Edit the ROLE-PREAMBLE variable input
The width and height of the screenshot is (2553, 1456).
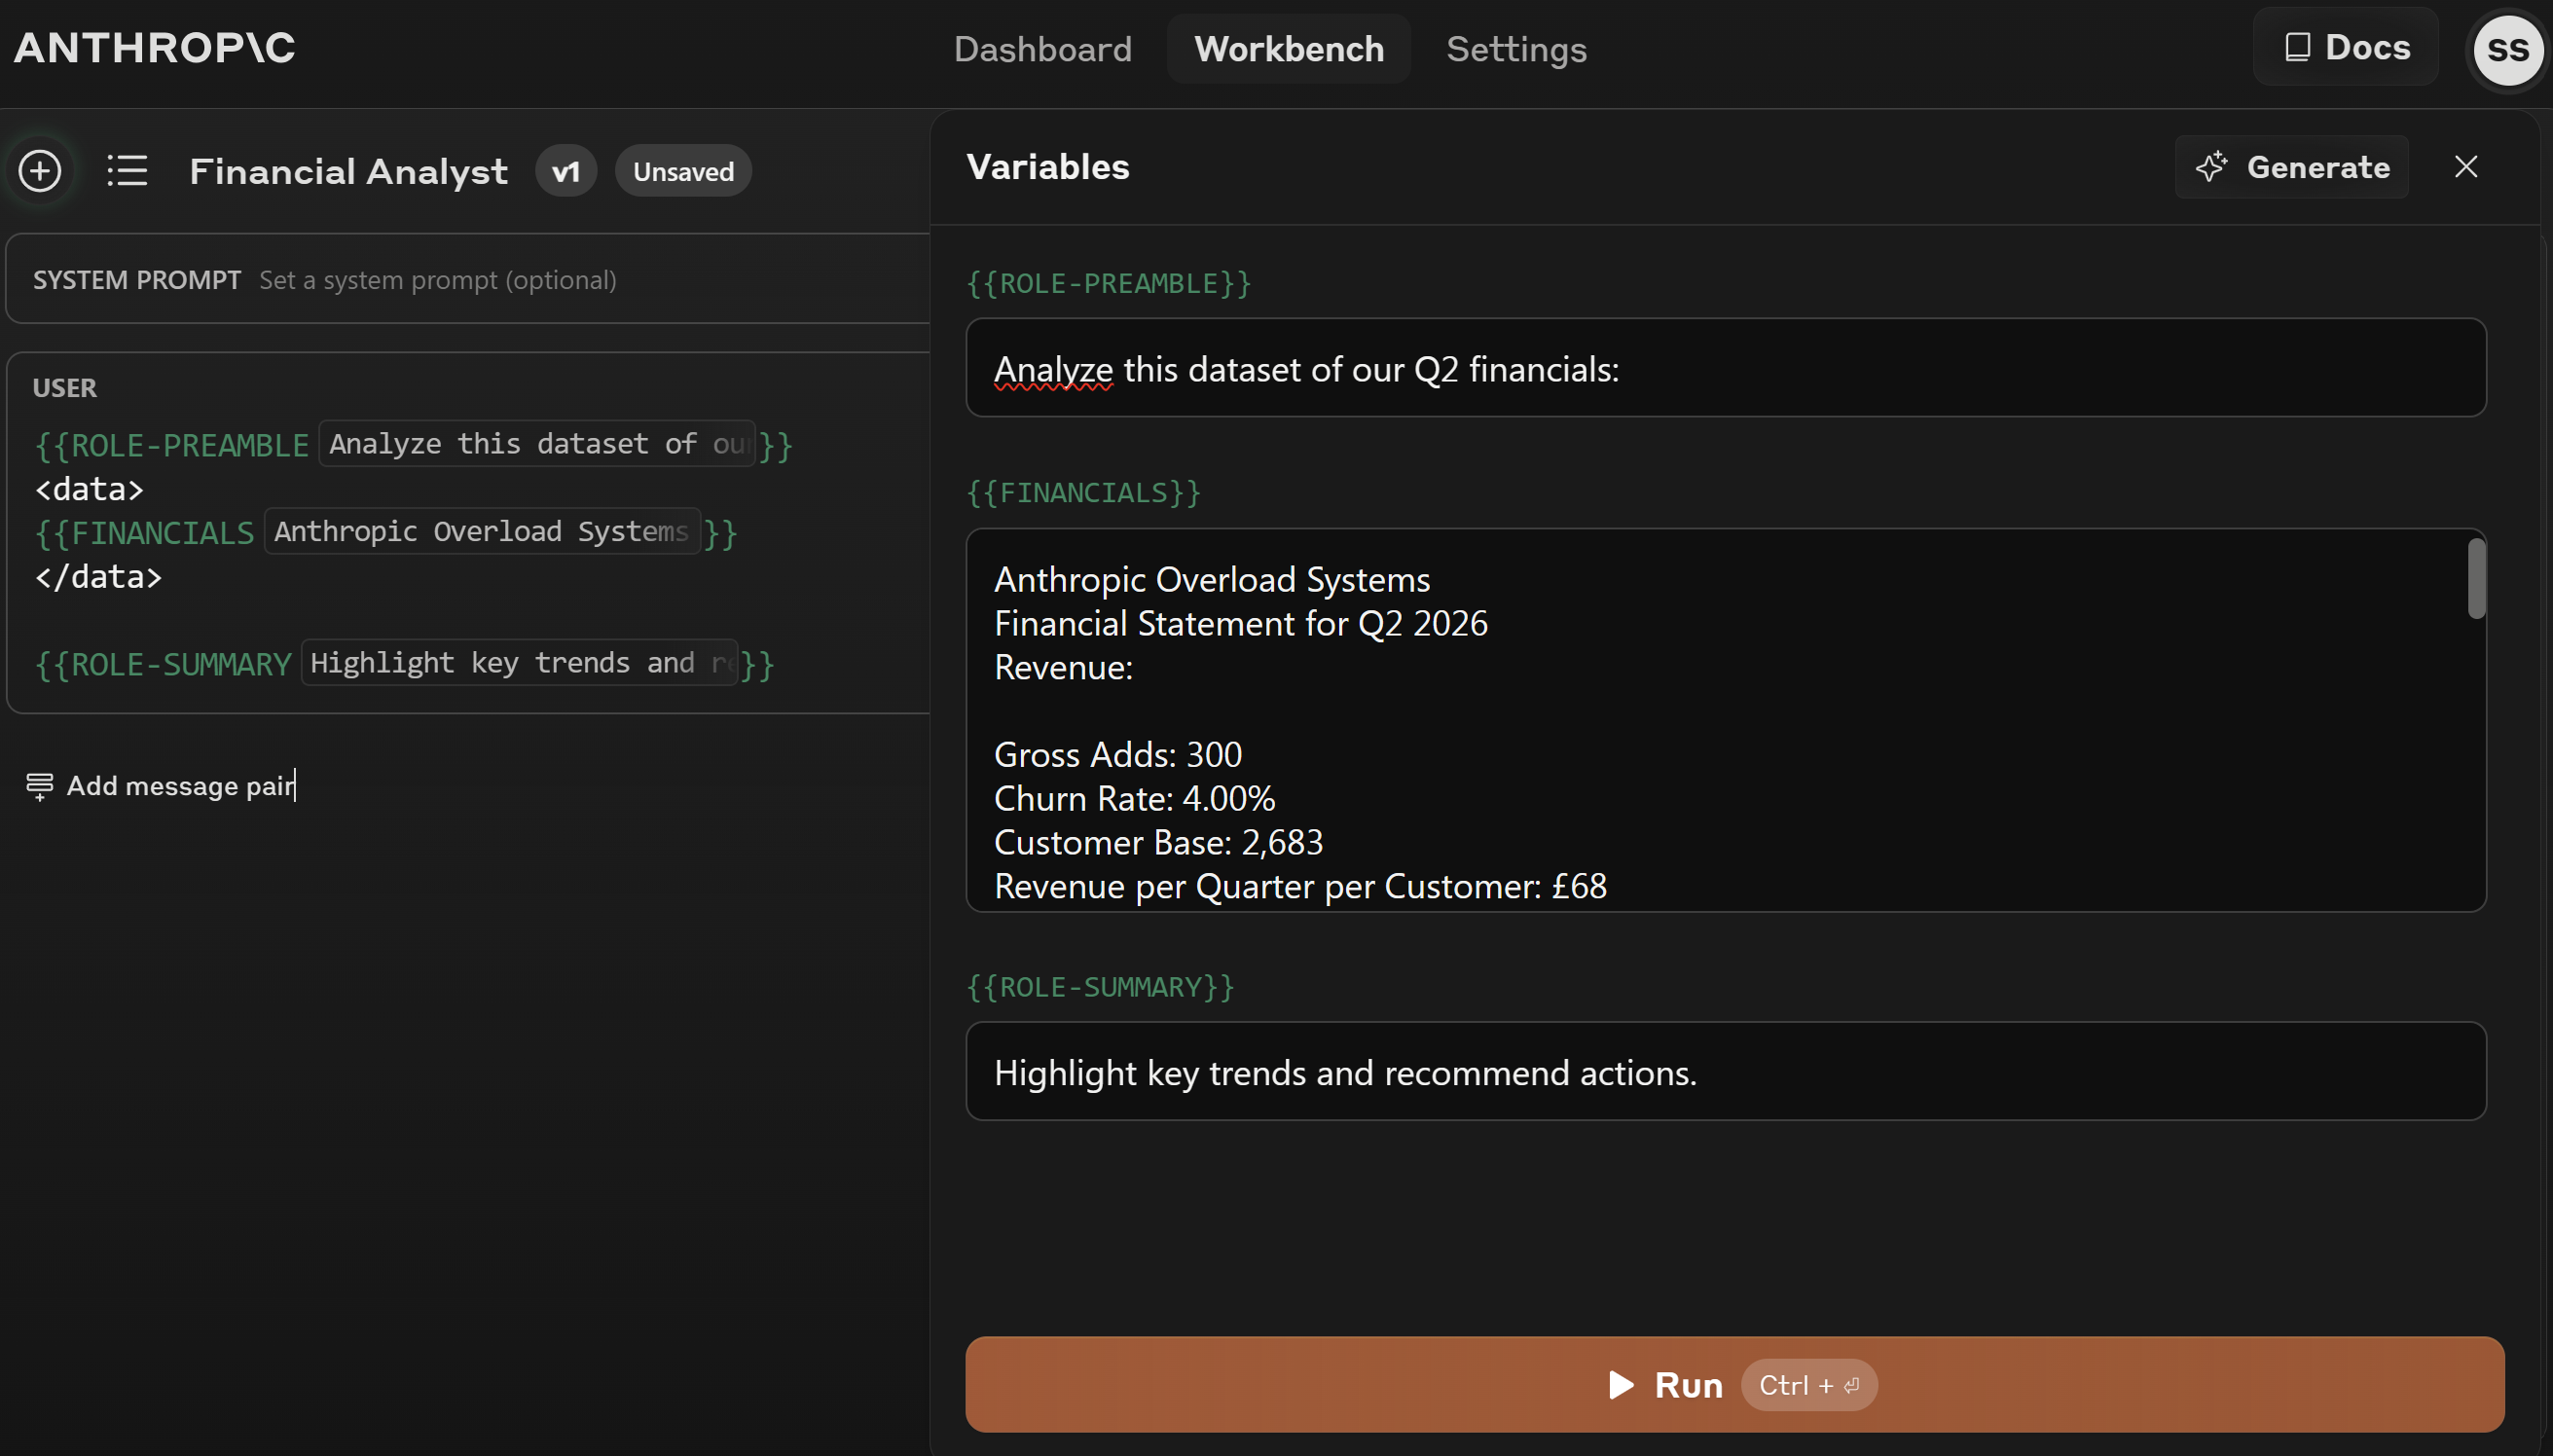1724,369
